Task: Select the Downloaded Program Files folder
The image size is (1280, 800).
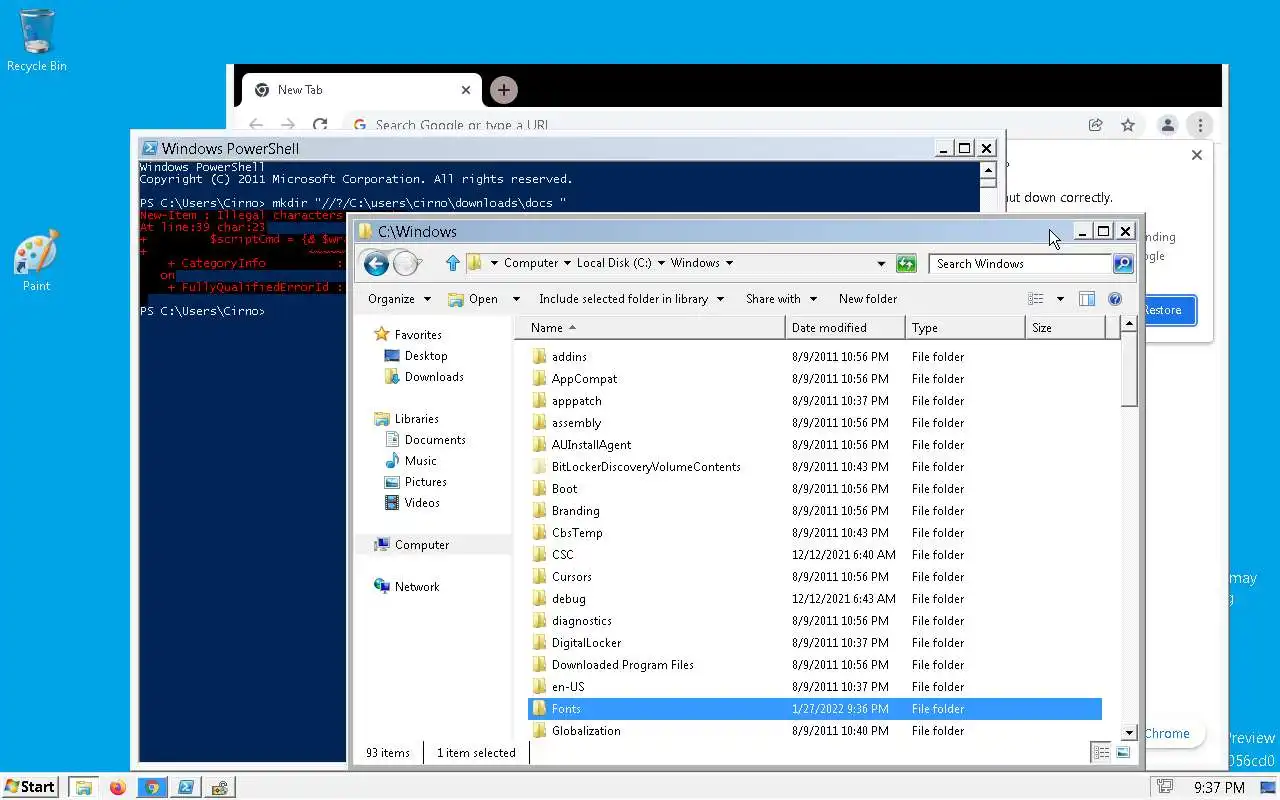Action: click(x=814, y=665)
